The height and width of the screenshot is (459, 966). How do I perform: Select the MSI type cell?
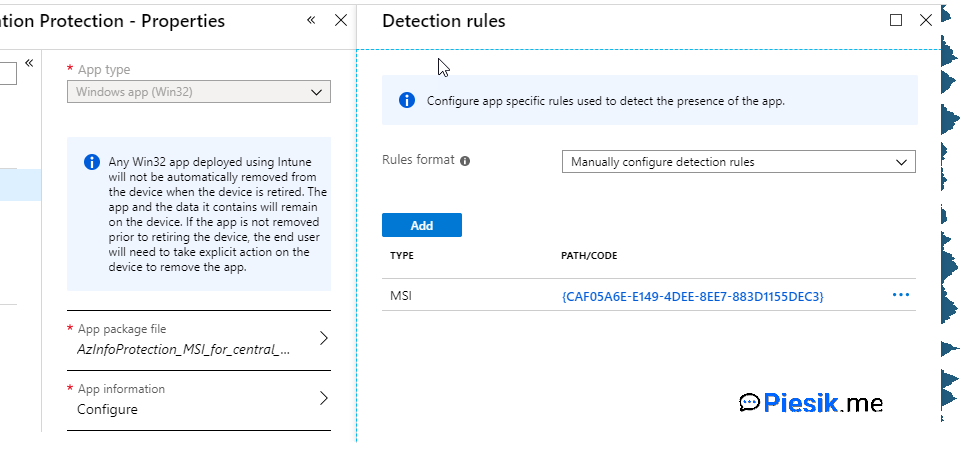point(401,296)
